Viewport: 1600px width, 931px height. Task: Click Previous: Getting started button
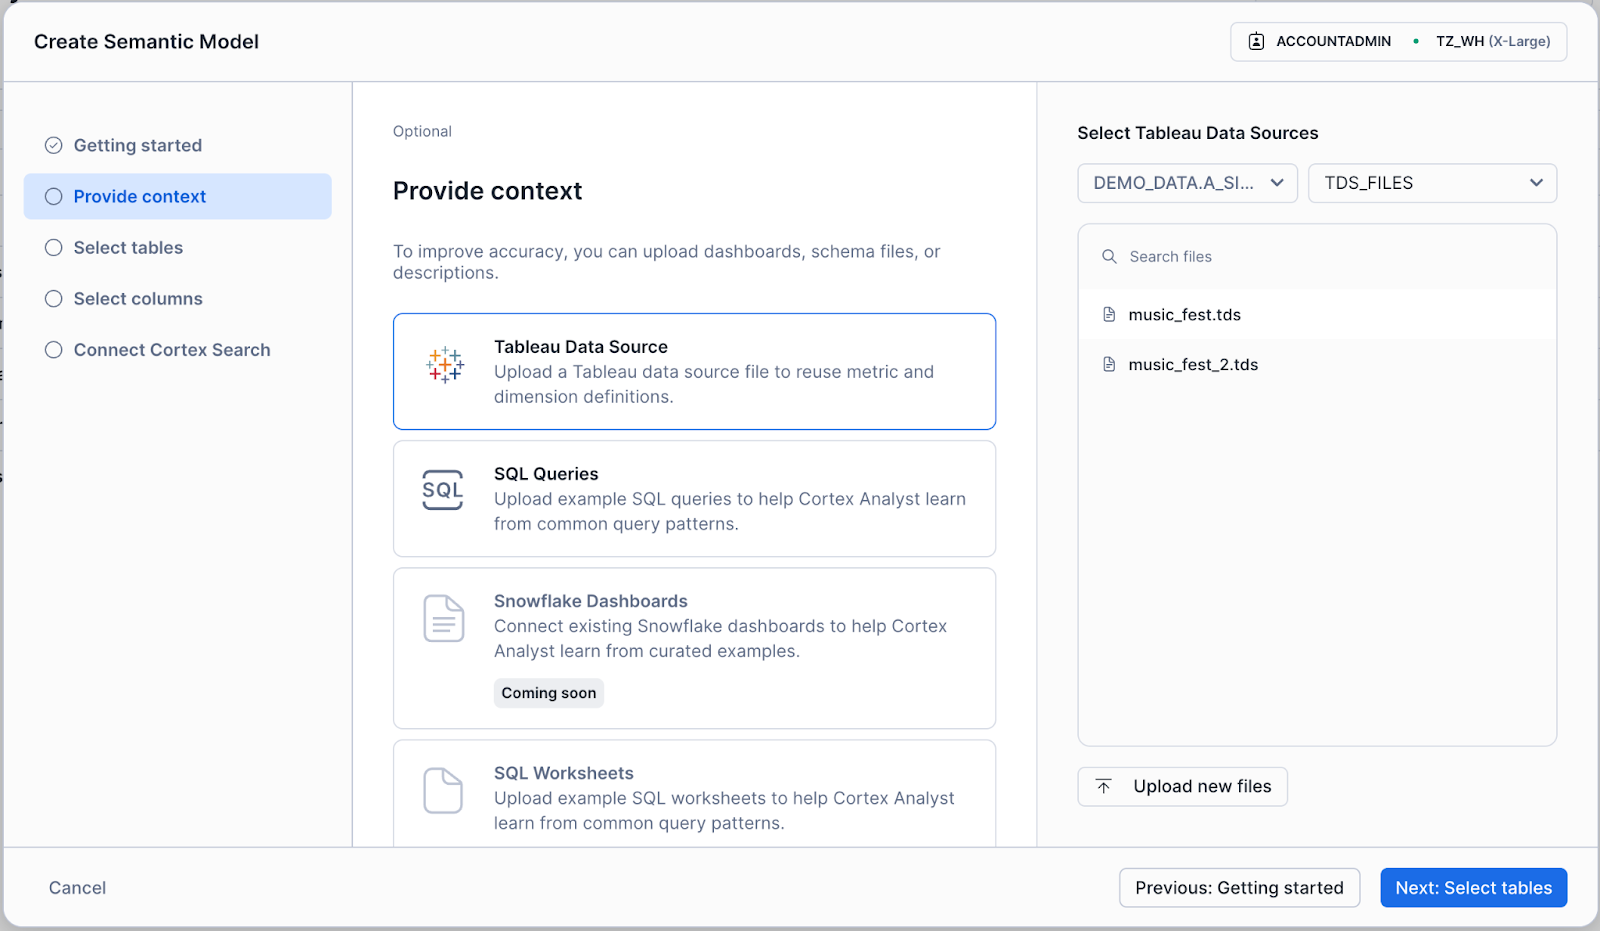coord(1239,888)
